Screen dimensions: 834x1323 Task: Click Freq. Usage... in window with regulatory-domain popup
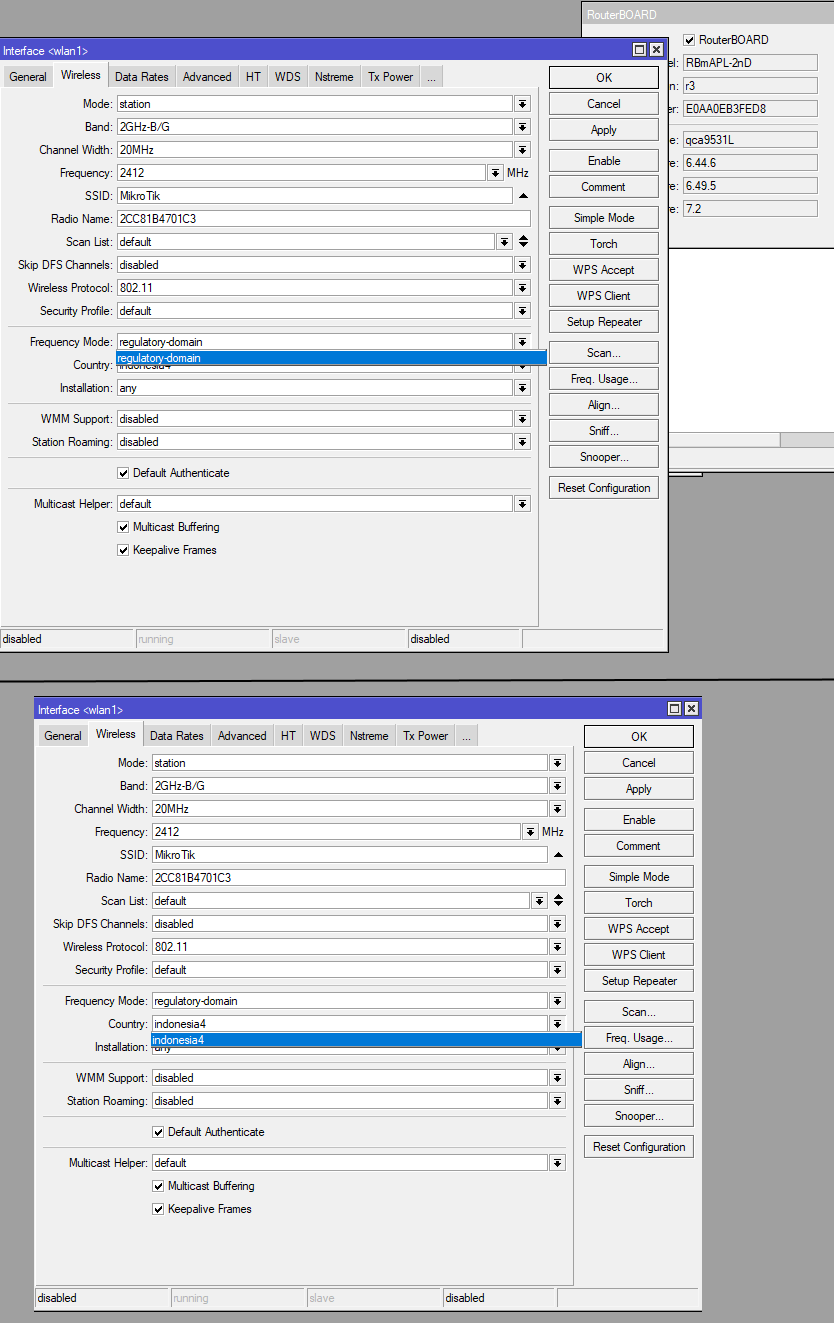pyautogui.click(x=604, y=379)
